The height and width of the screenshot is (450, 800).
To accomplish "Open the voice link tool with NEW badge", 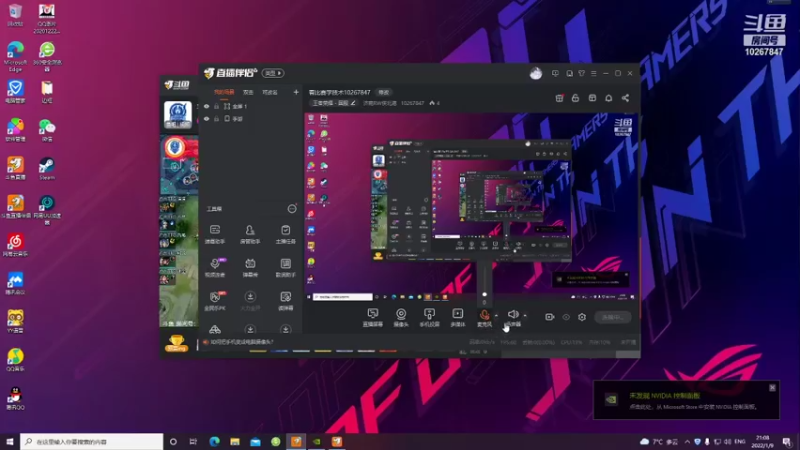I will click(215, 267).
